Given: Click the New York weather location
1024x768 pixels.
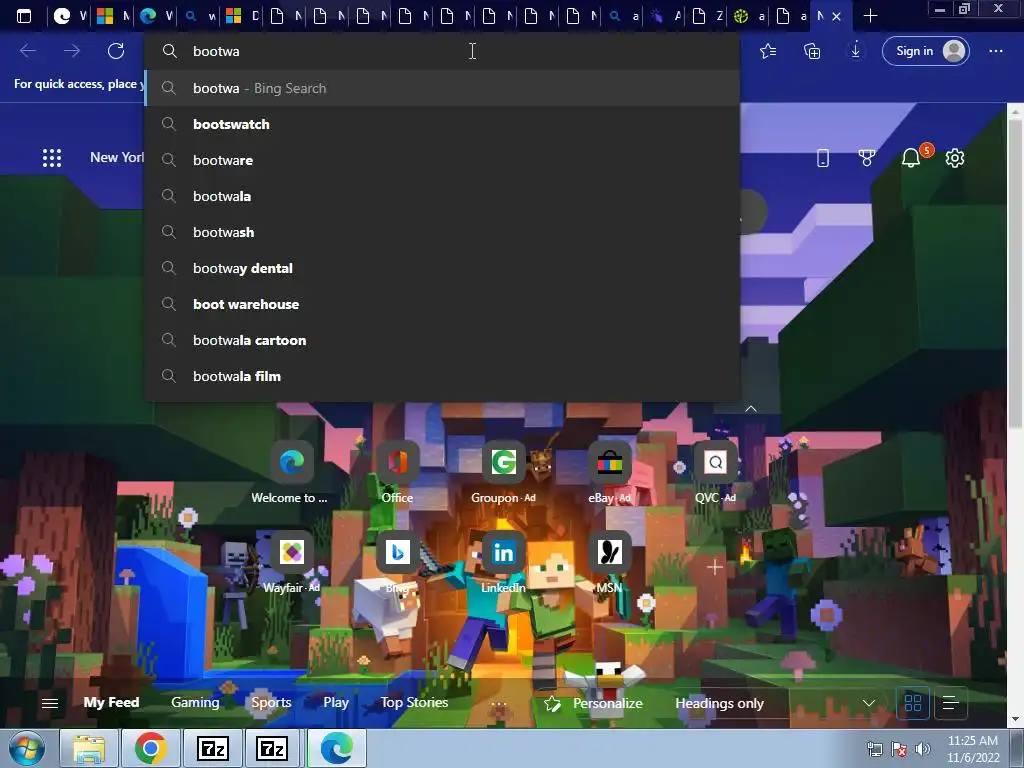Looking at the screenshot, I should [117, 157].
